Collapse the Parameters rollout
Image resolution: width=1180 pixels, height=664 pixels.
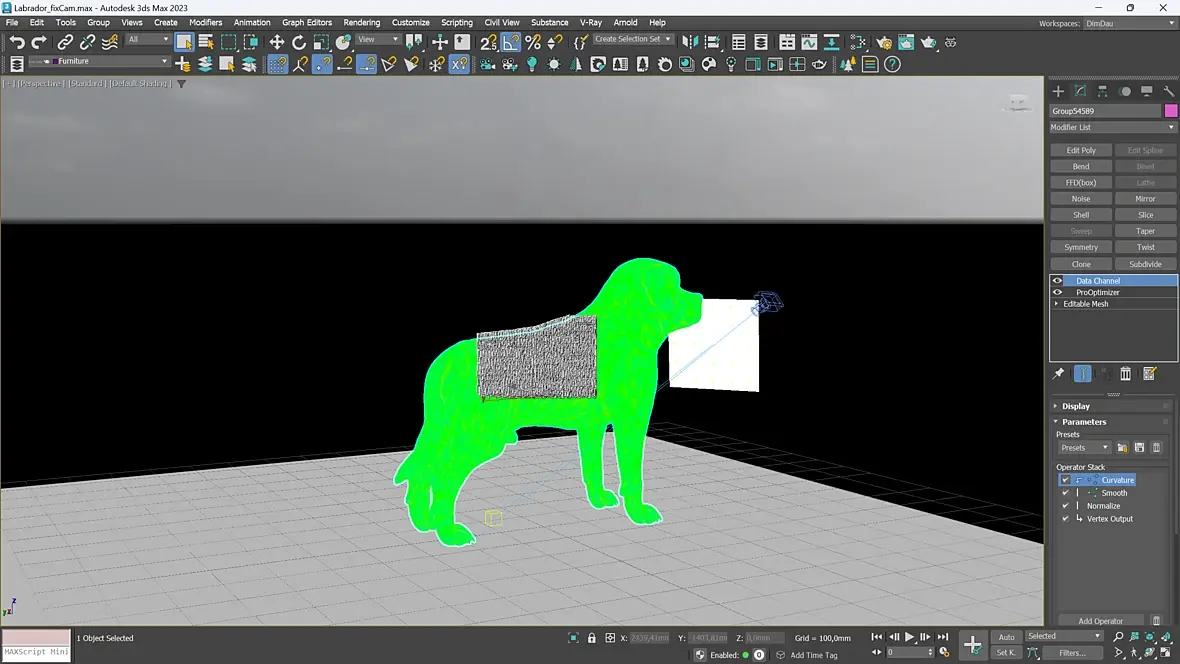(1112, 422)
